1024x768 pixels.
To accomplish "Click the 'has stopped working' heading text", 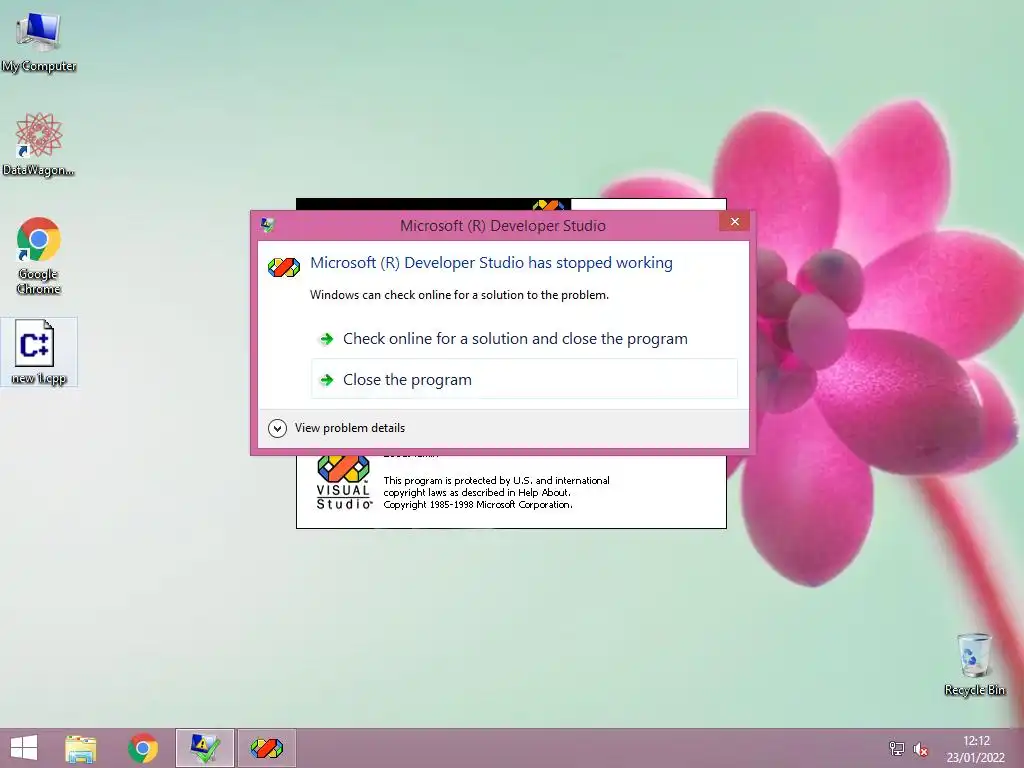I will [x=491, y=263].
